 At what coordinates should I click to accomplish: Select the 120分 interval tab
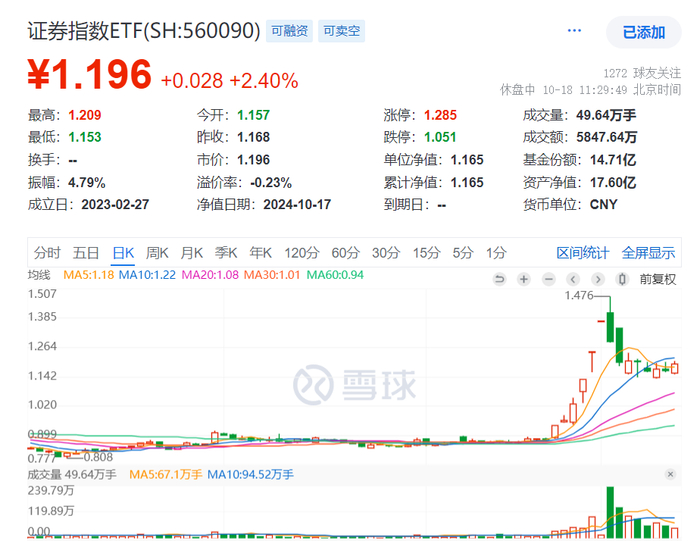point(302,253)
